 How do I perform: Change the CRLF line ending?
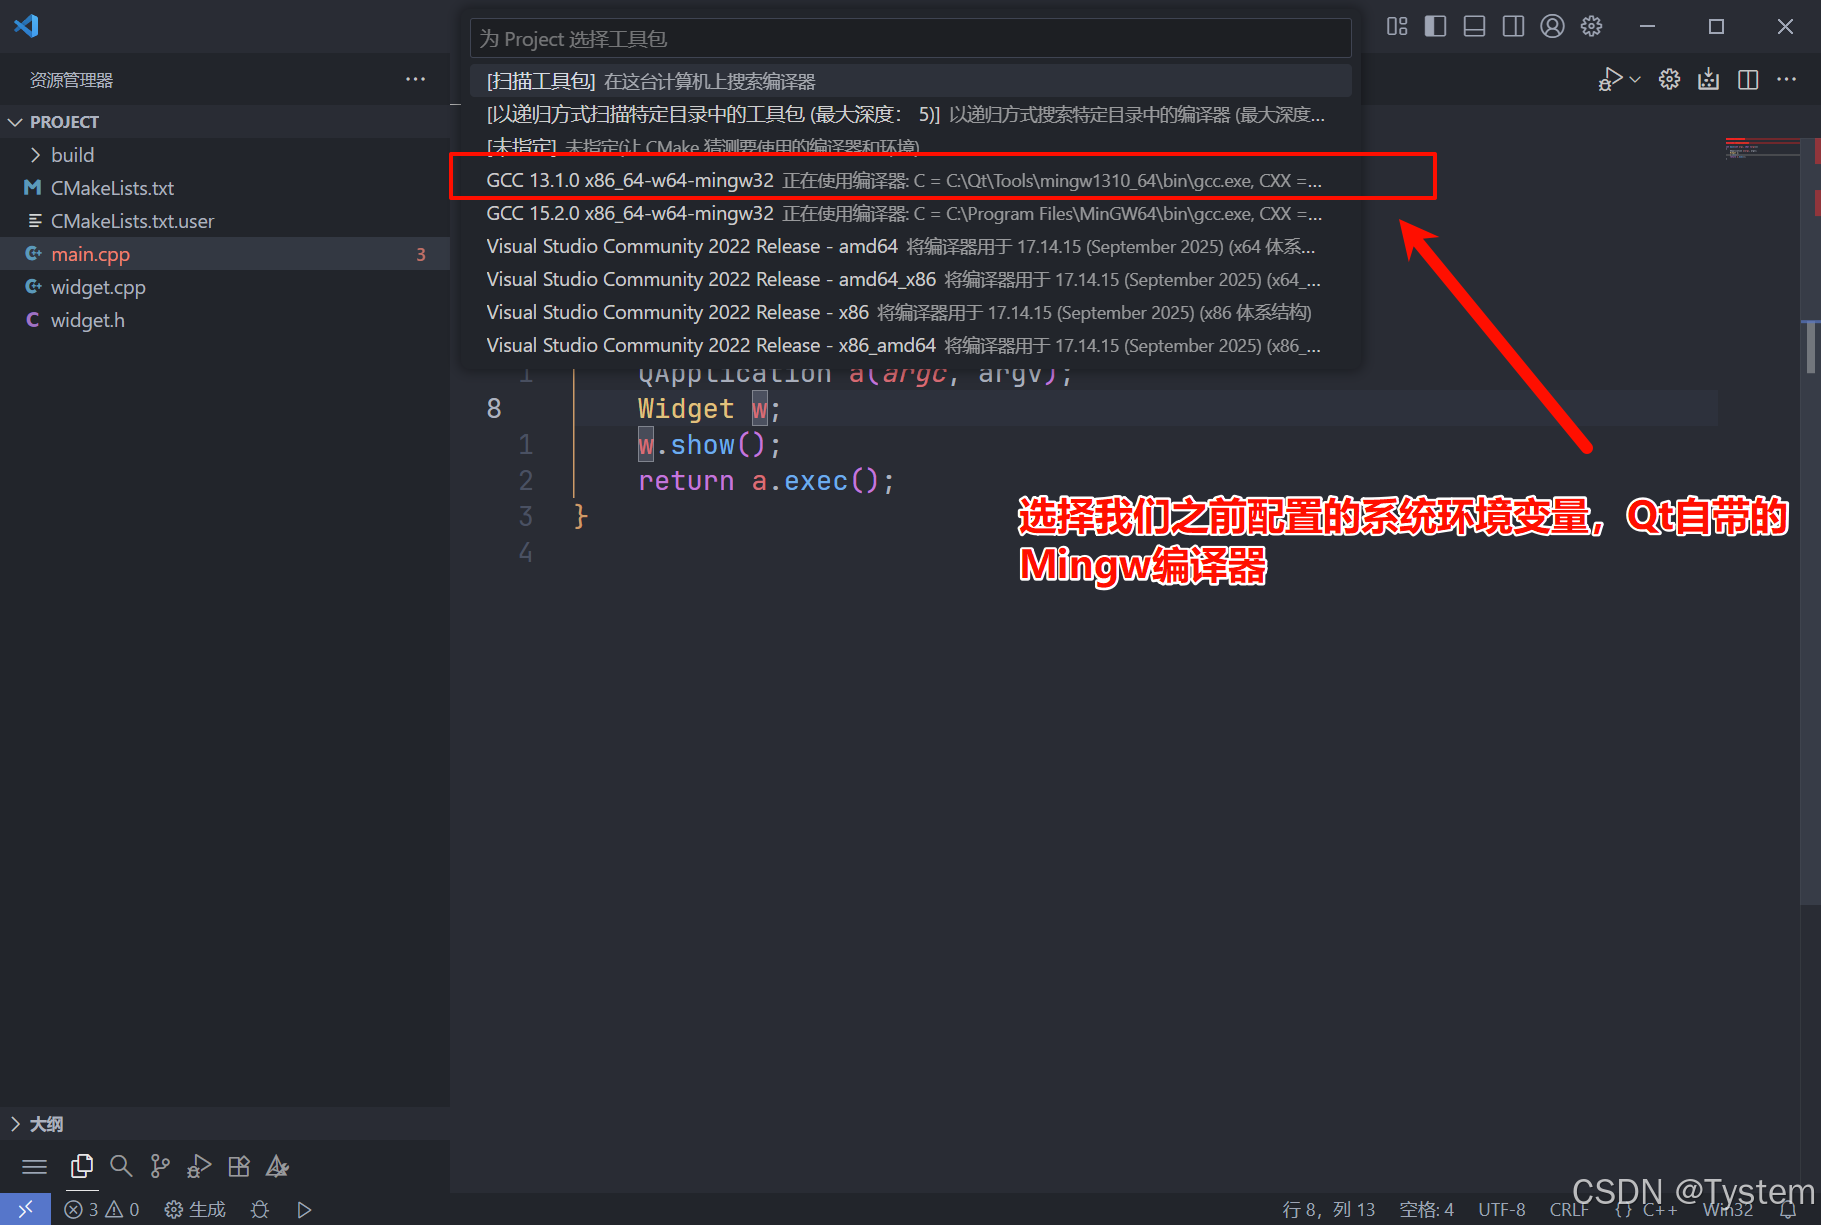1569,1209
